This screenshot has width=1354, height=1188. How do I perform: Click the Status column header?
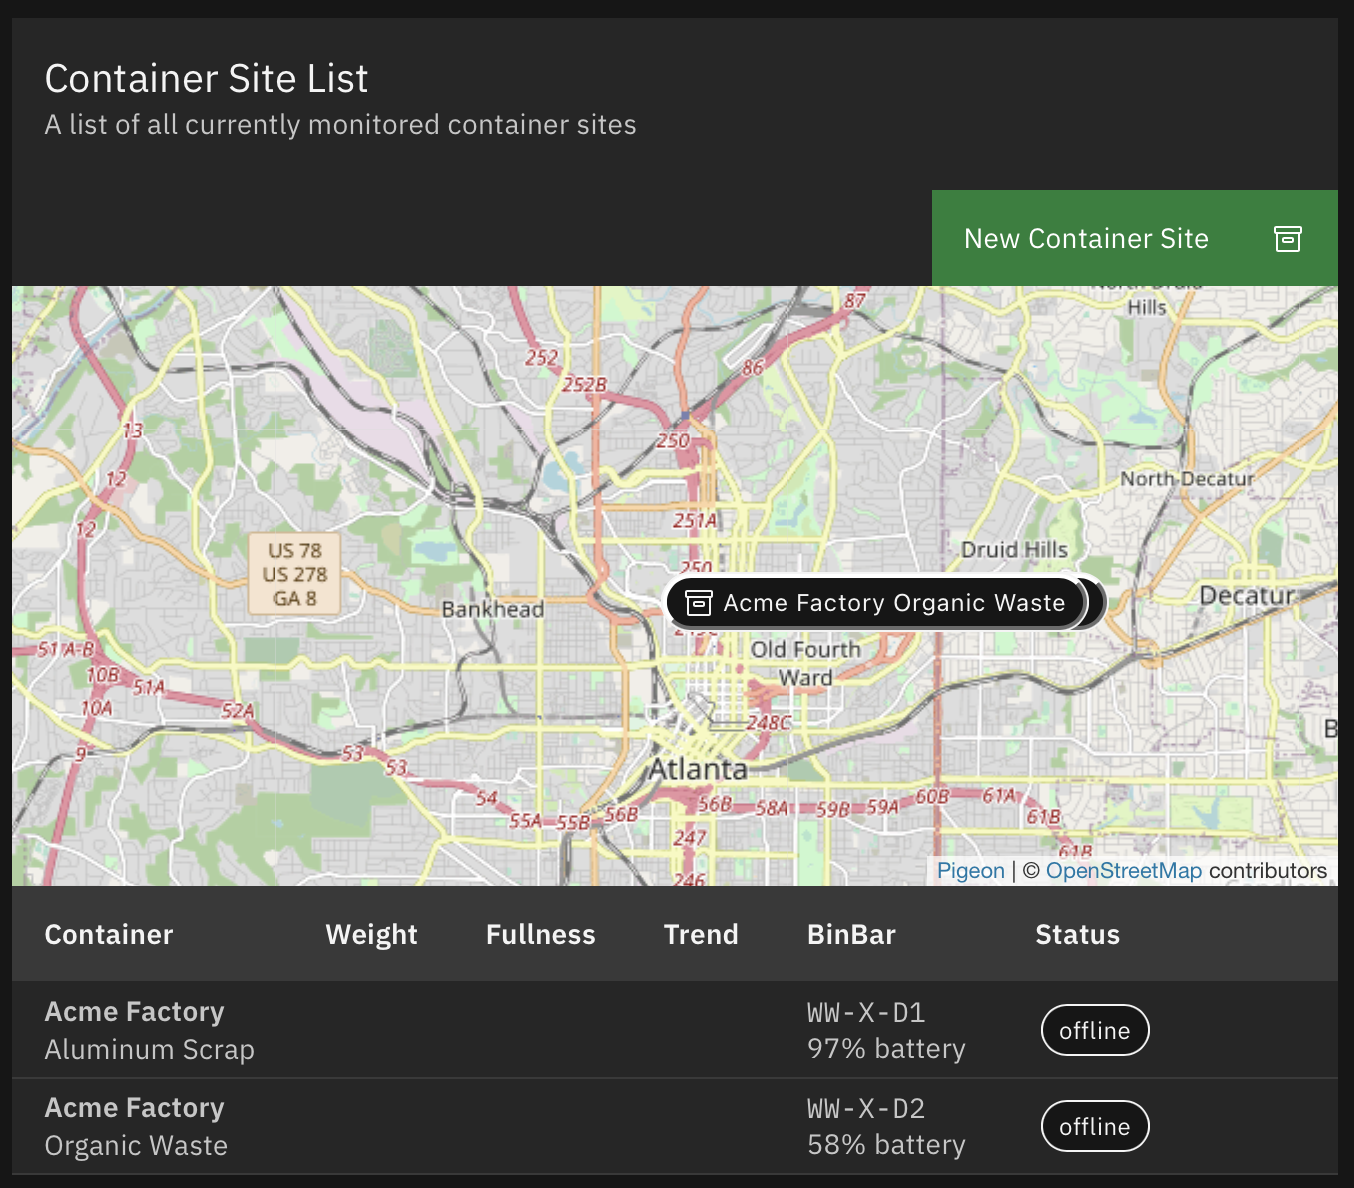tap(1077, 934)
